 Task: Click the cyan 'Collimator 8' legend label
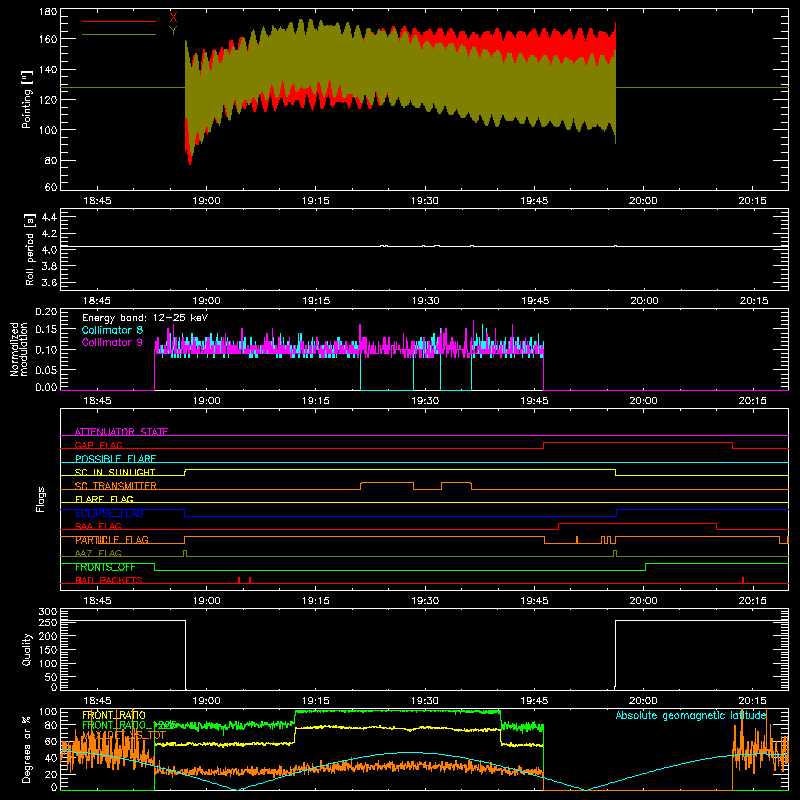point(112,330)
